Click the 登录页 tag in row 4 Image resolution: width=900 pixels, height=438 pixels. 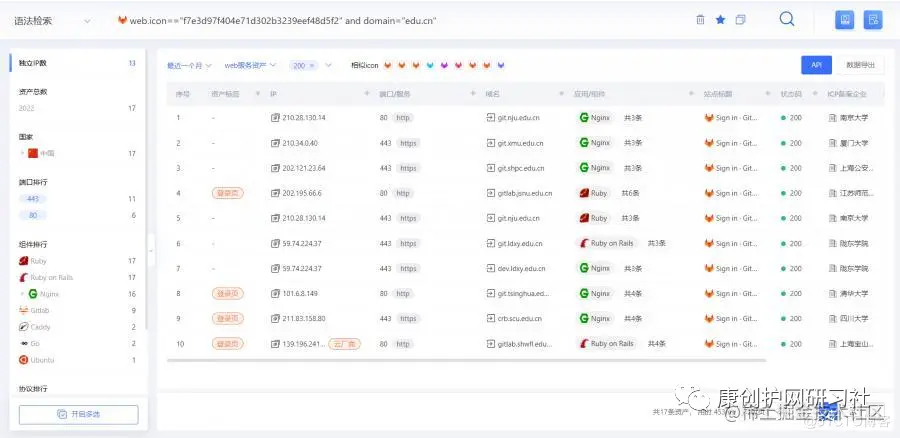[x=227, y=193]
